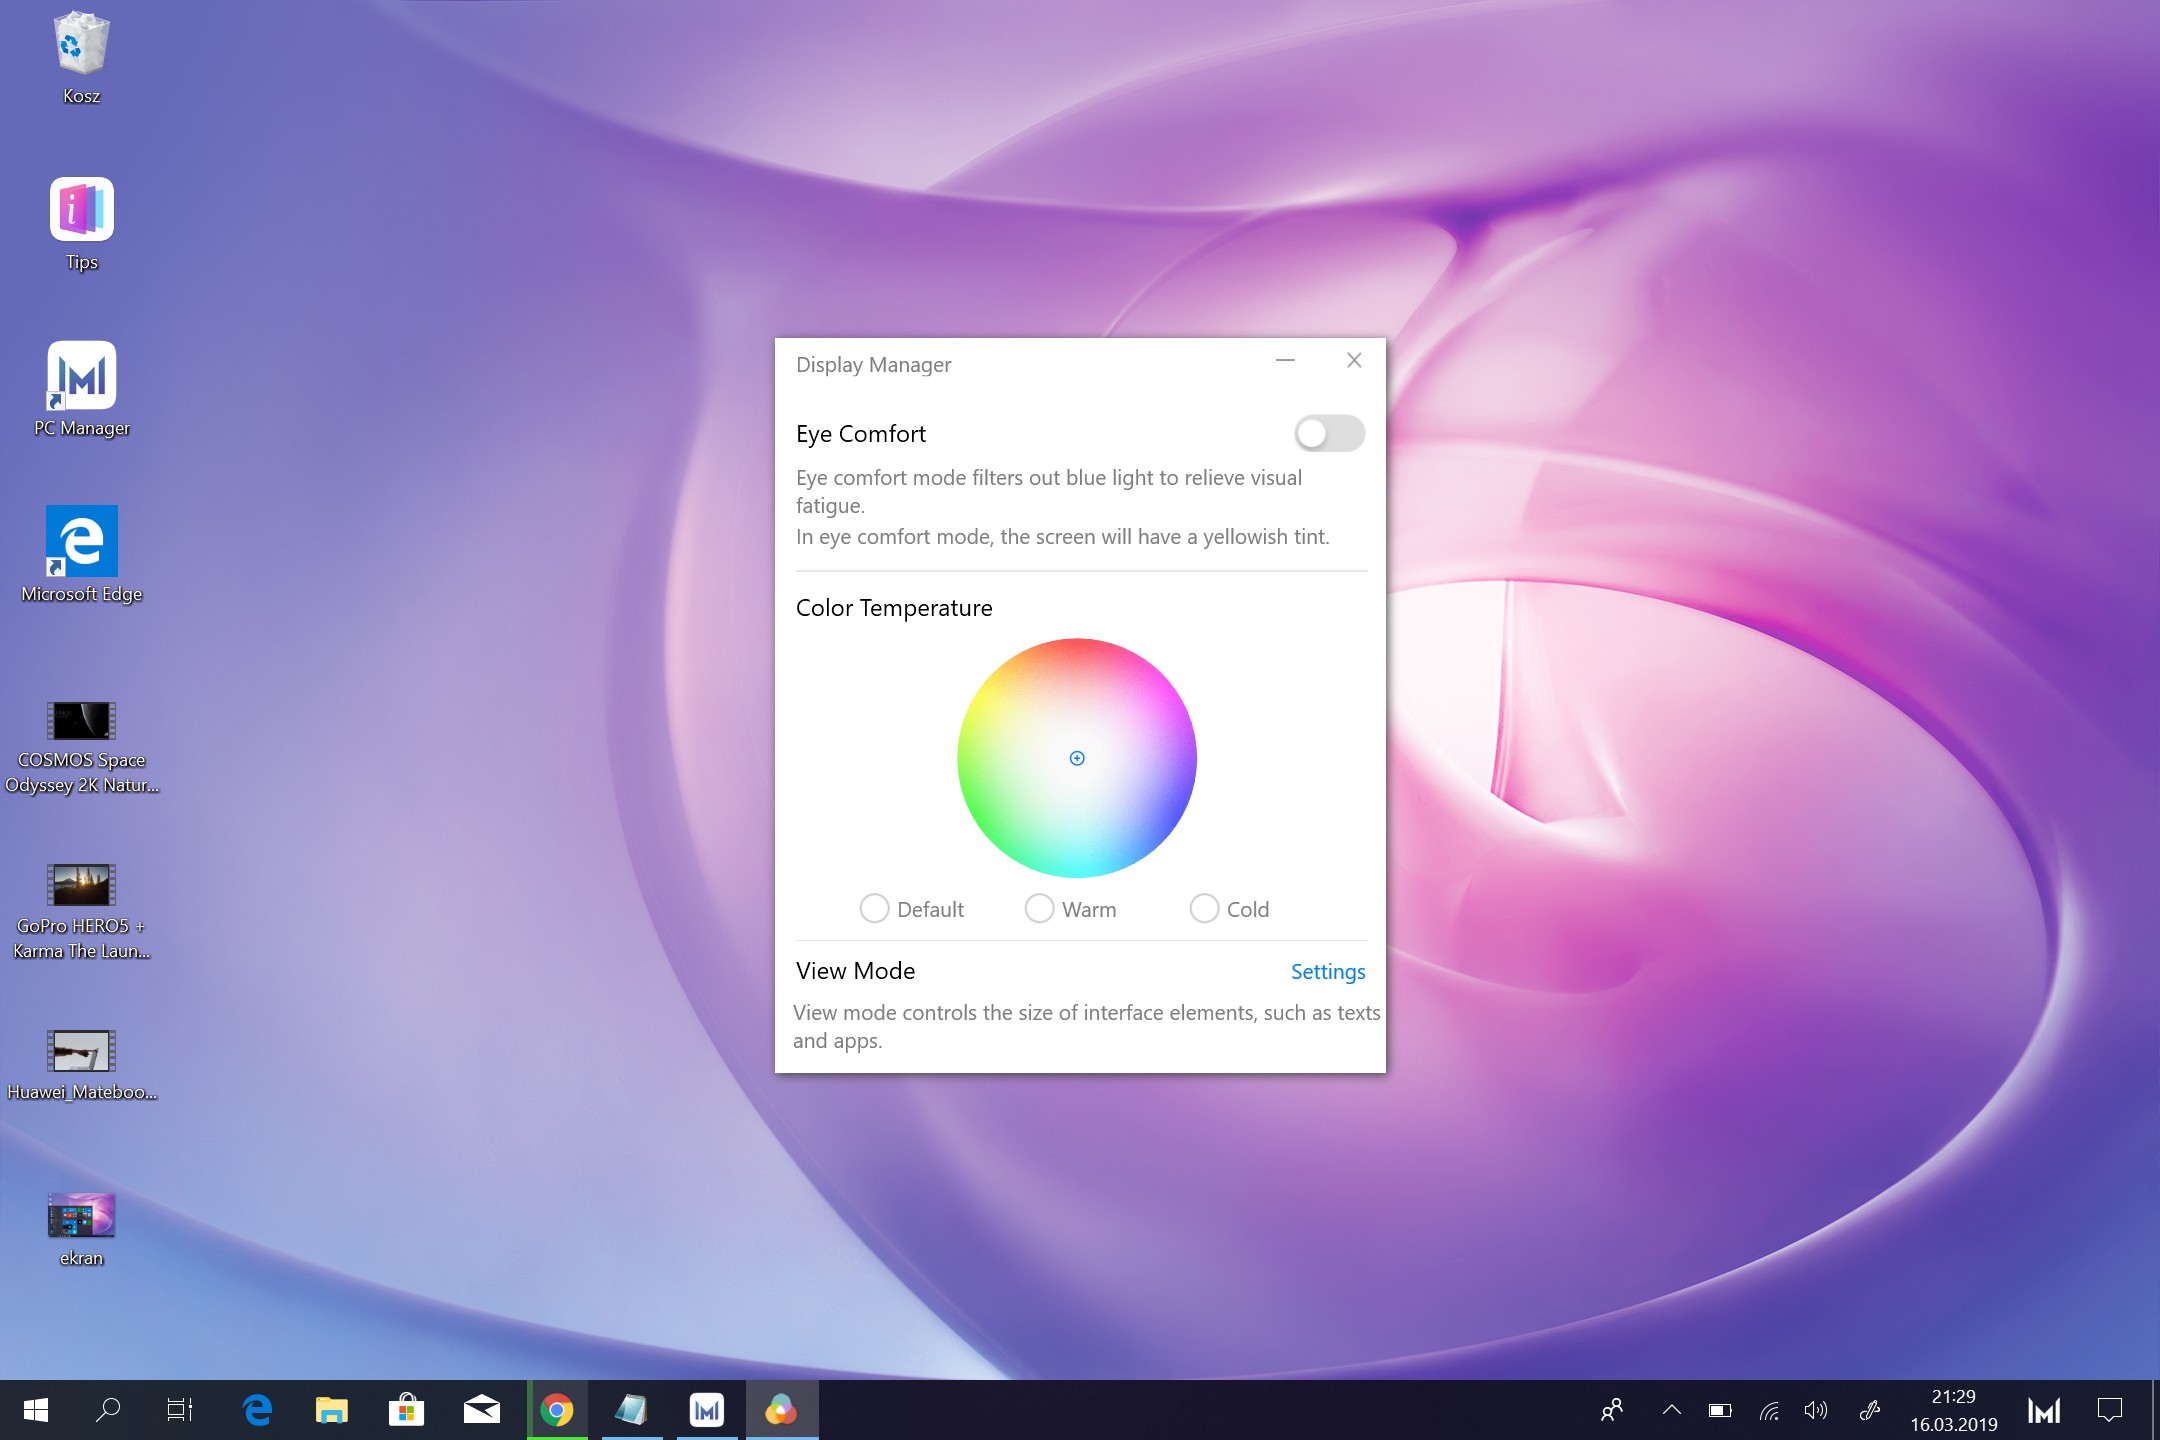Open taskbar search magnifier
Image resolution: width=2160 pixels, height=1440 pixels.
pos(108,1410)
